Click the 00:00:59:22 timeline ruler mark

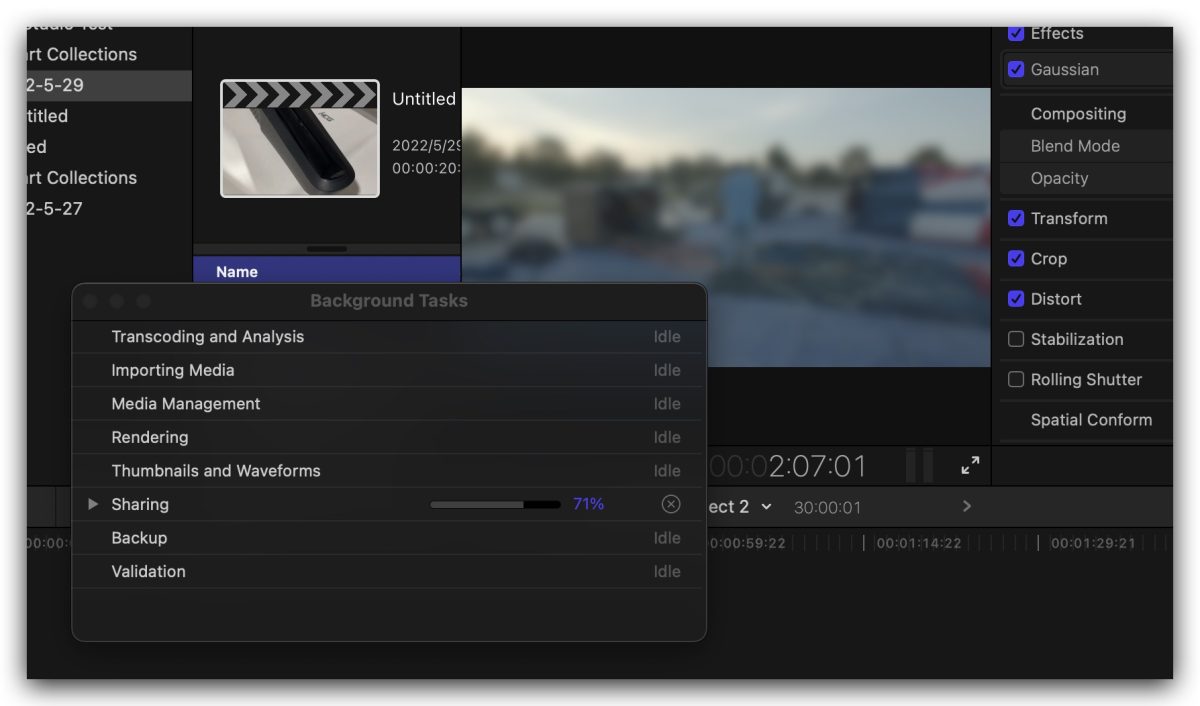tap(748, 543)
